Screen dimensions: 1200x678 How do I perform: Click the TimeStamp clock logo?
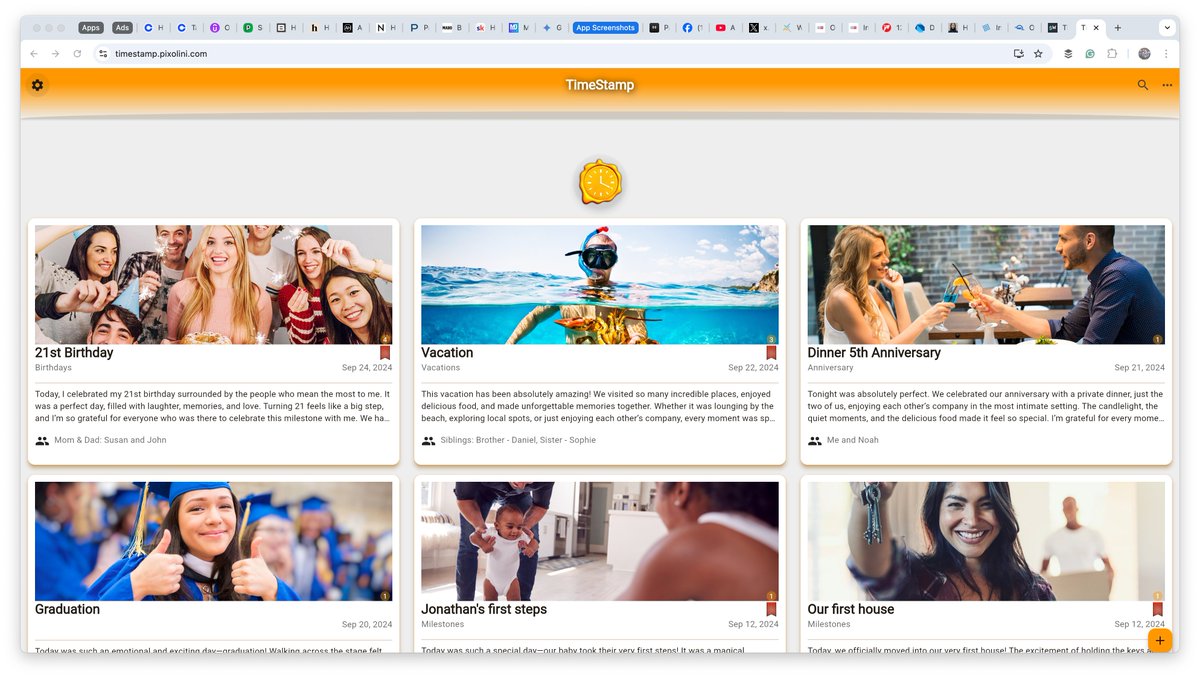(600, 182)
